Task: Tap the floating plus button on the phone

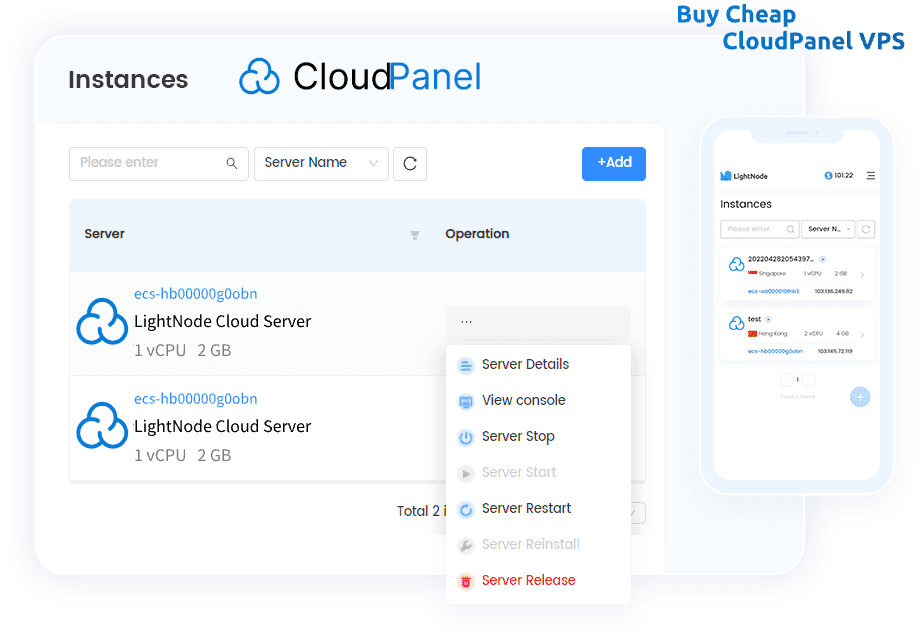Action: tap(859, 397)
